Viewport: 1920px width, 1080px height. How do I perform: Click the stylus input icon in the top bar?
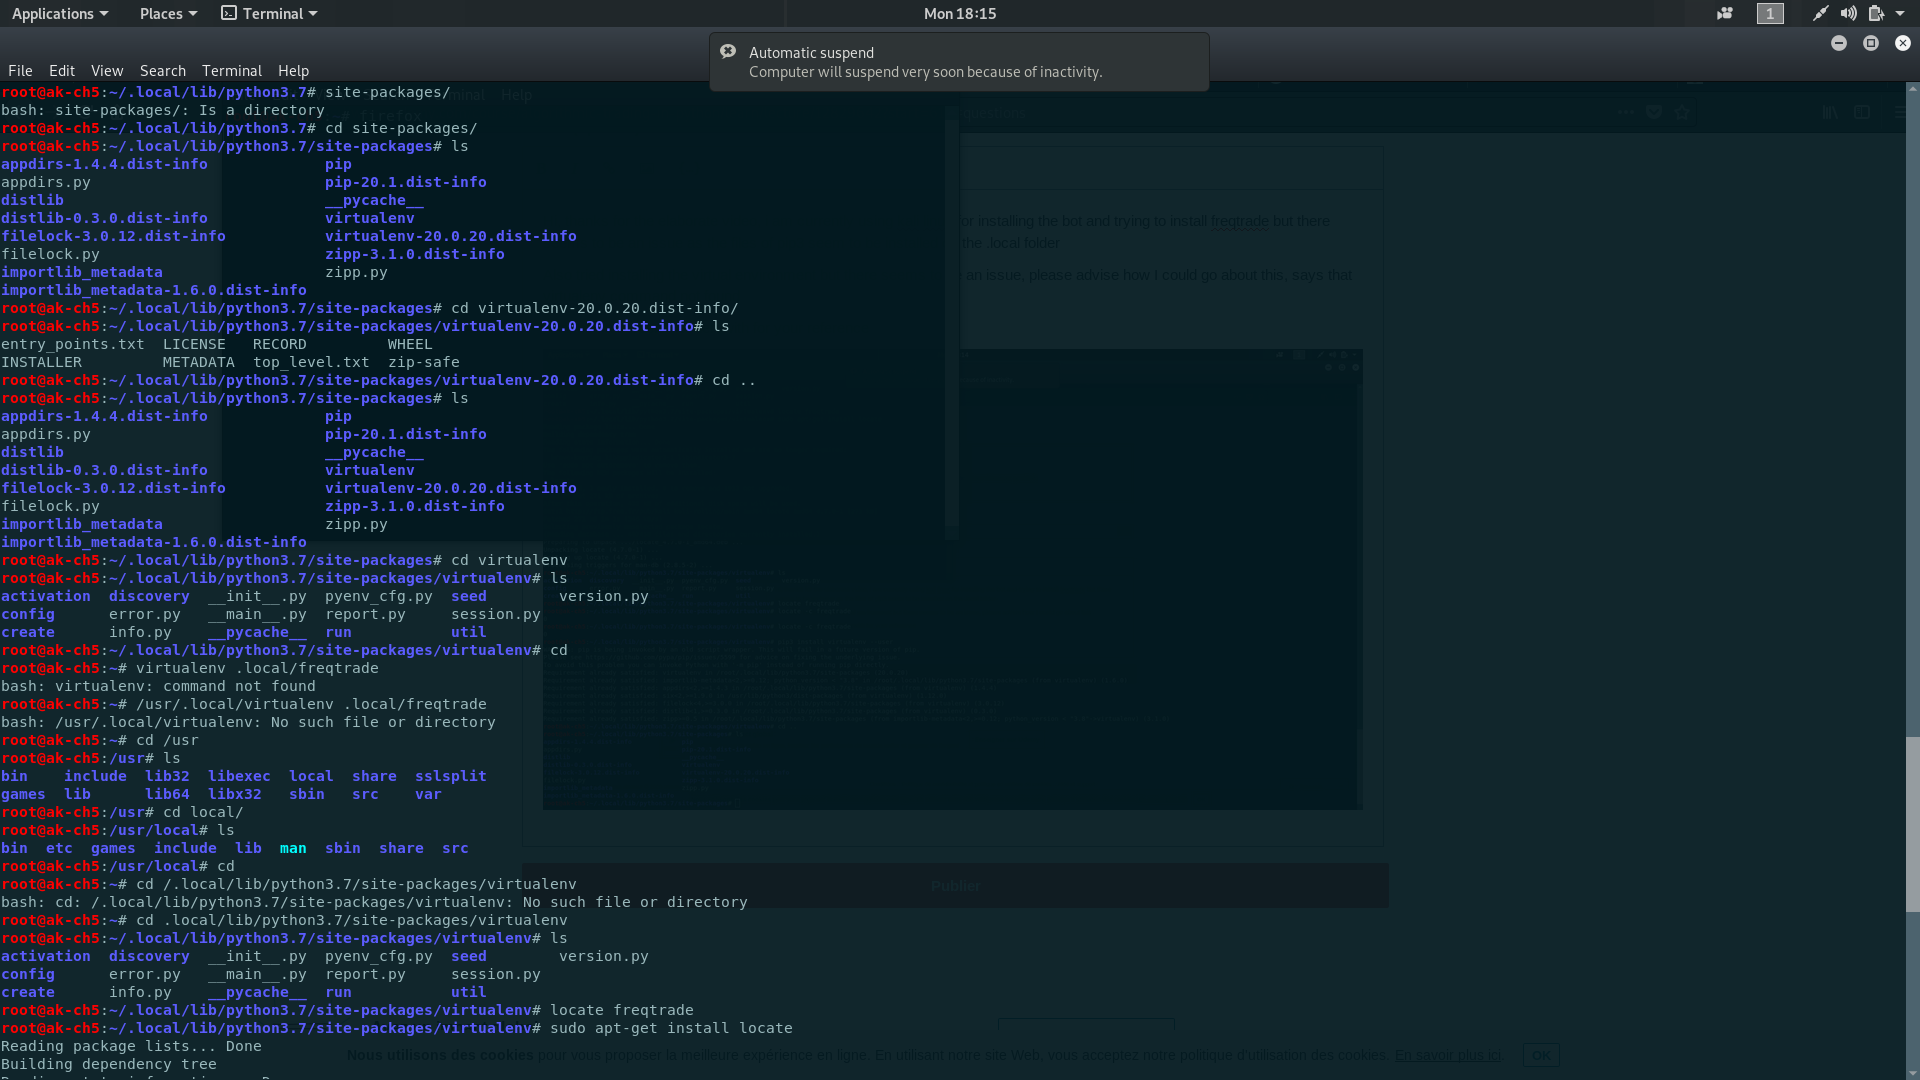point(1820,13)
